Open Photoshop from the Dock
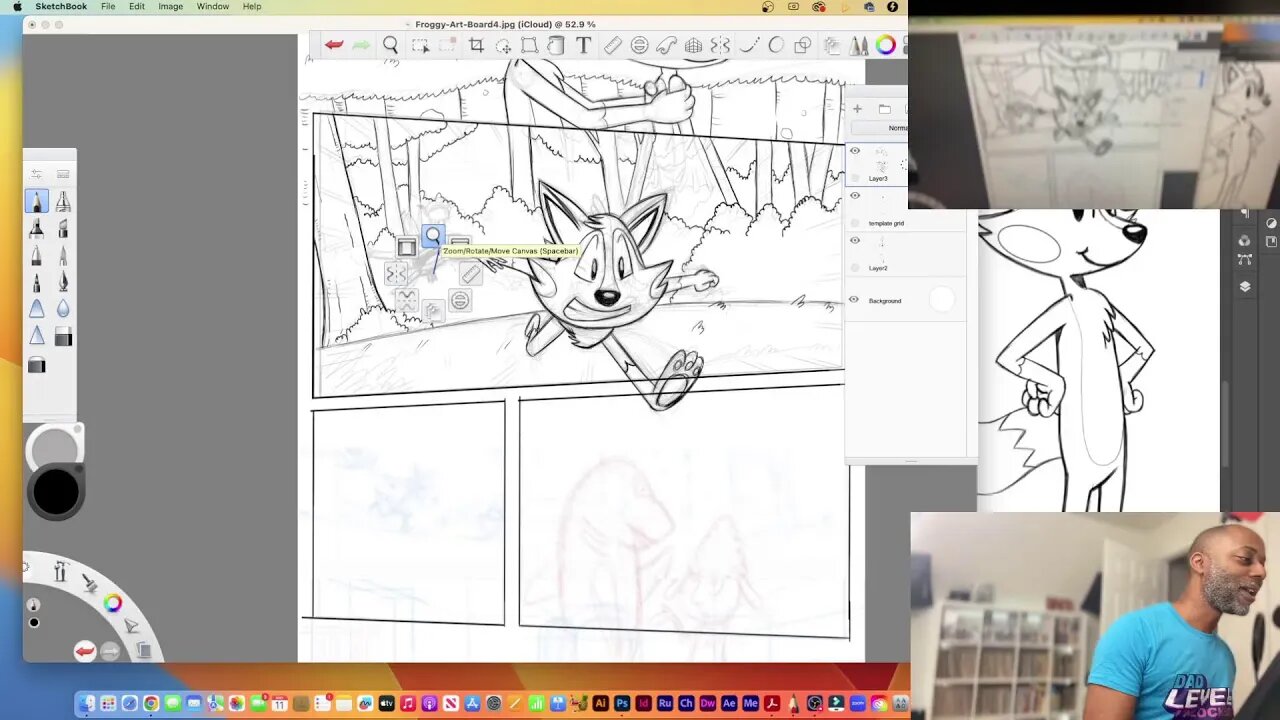Screen dimensions: 1280x720 coord(622,704)
